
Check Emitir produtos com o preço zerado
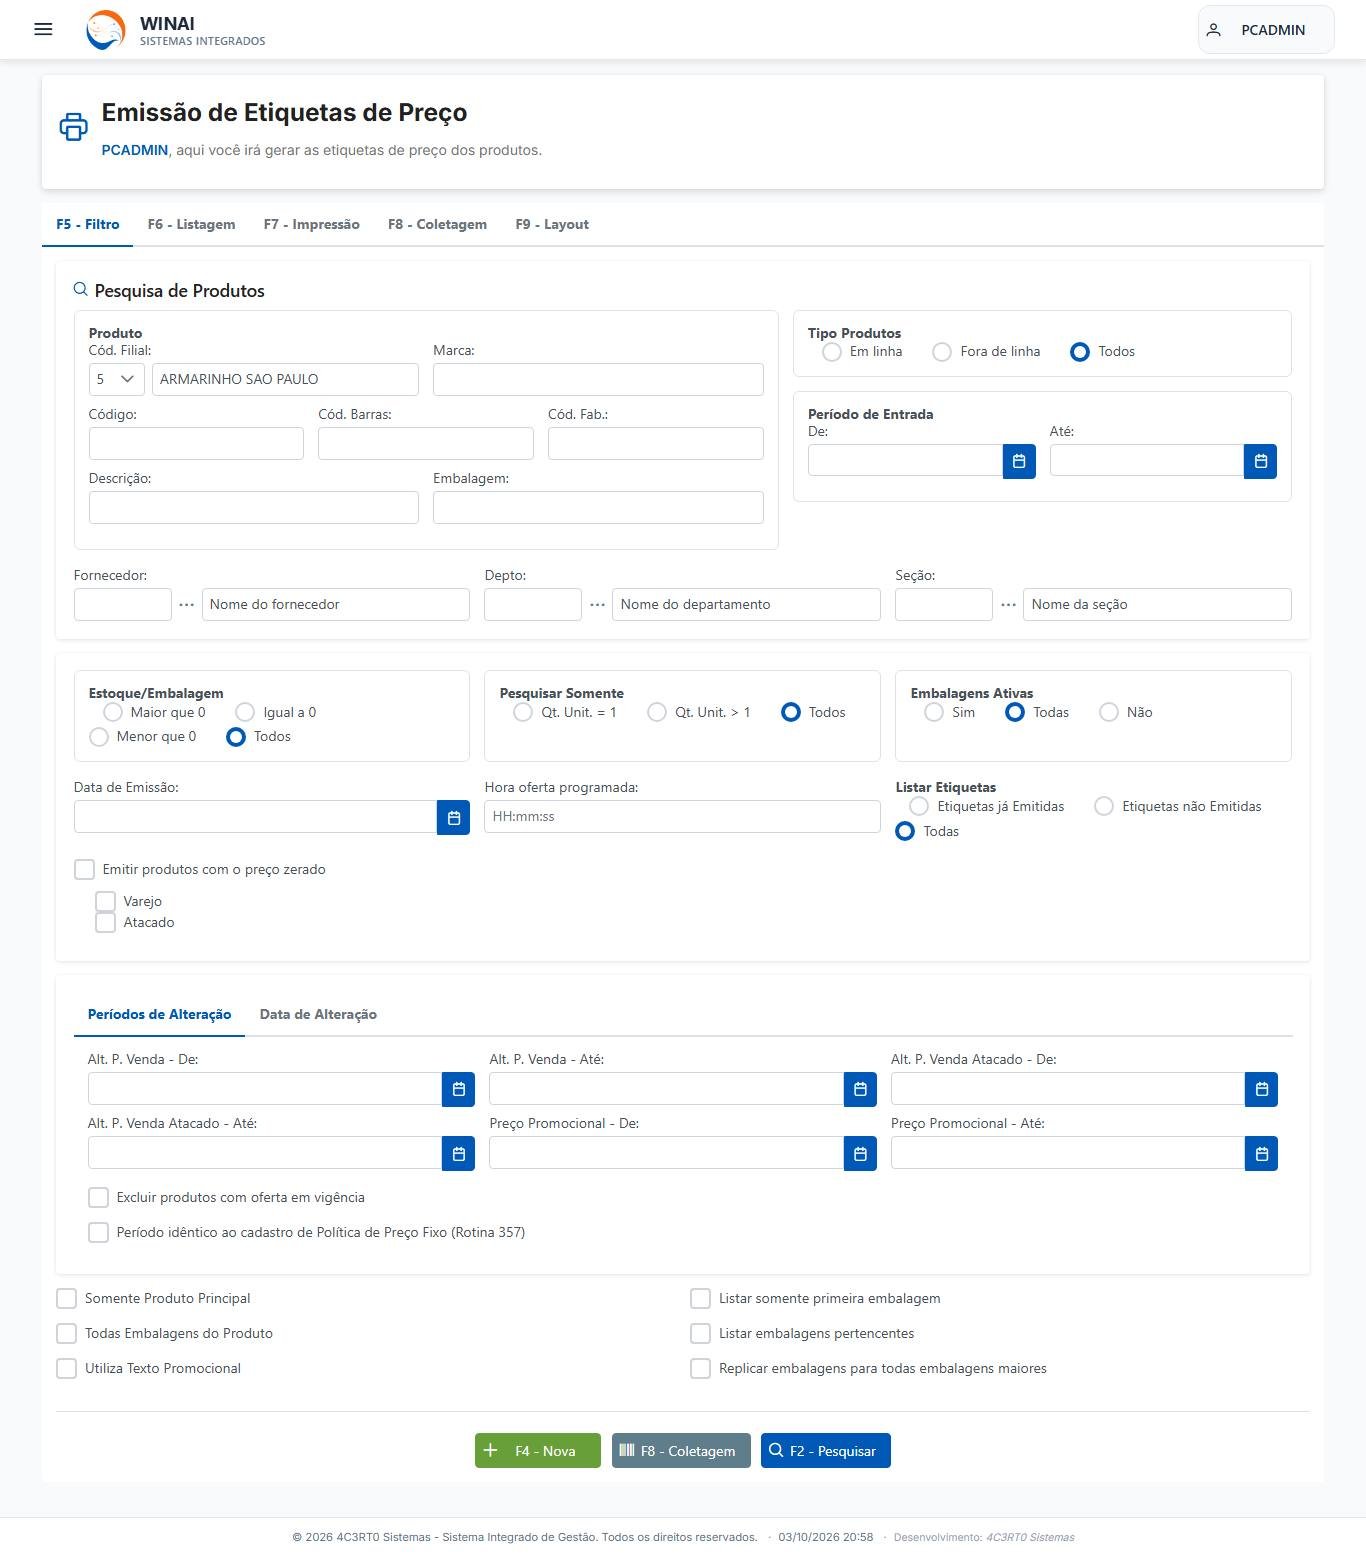coord(85,869)
